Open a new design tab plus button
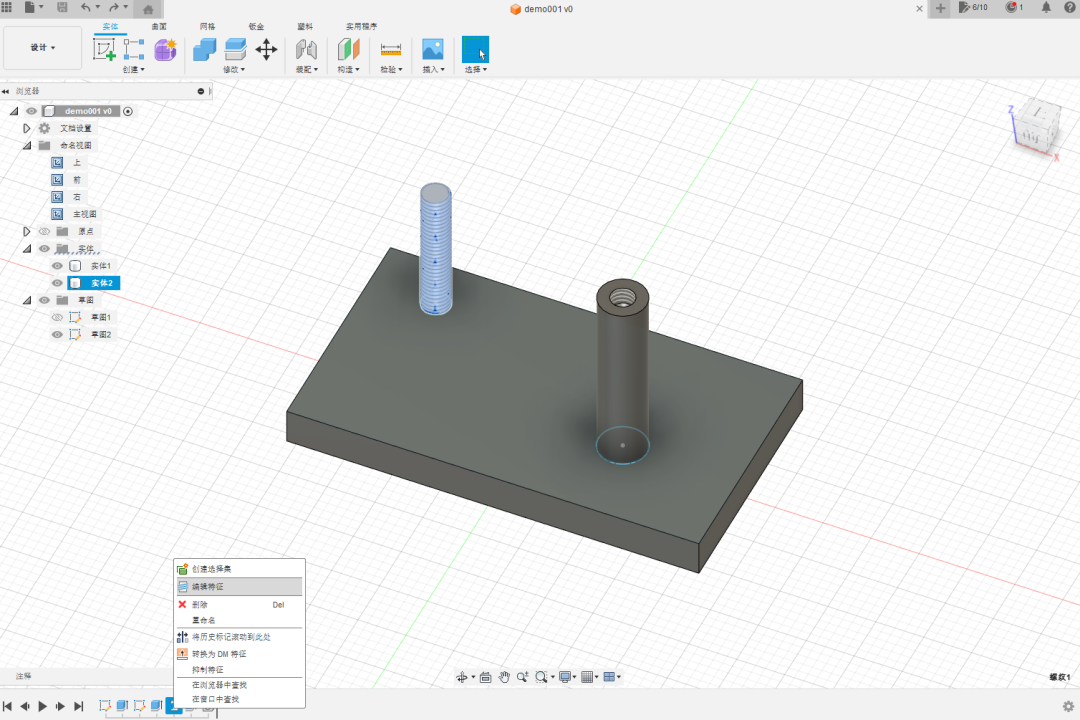 pos(940,8)
